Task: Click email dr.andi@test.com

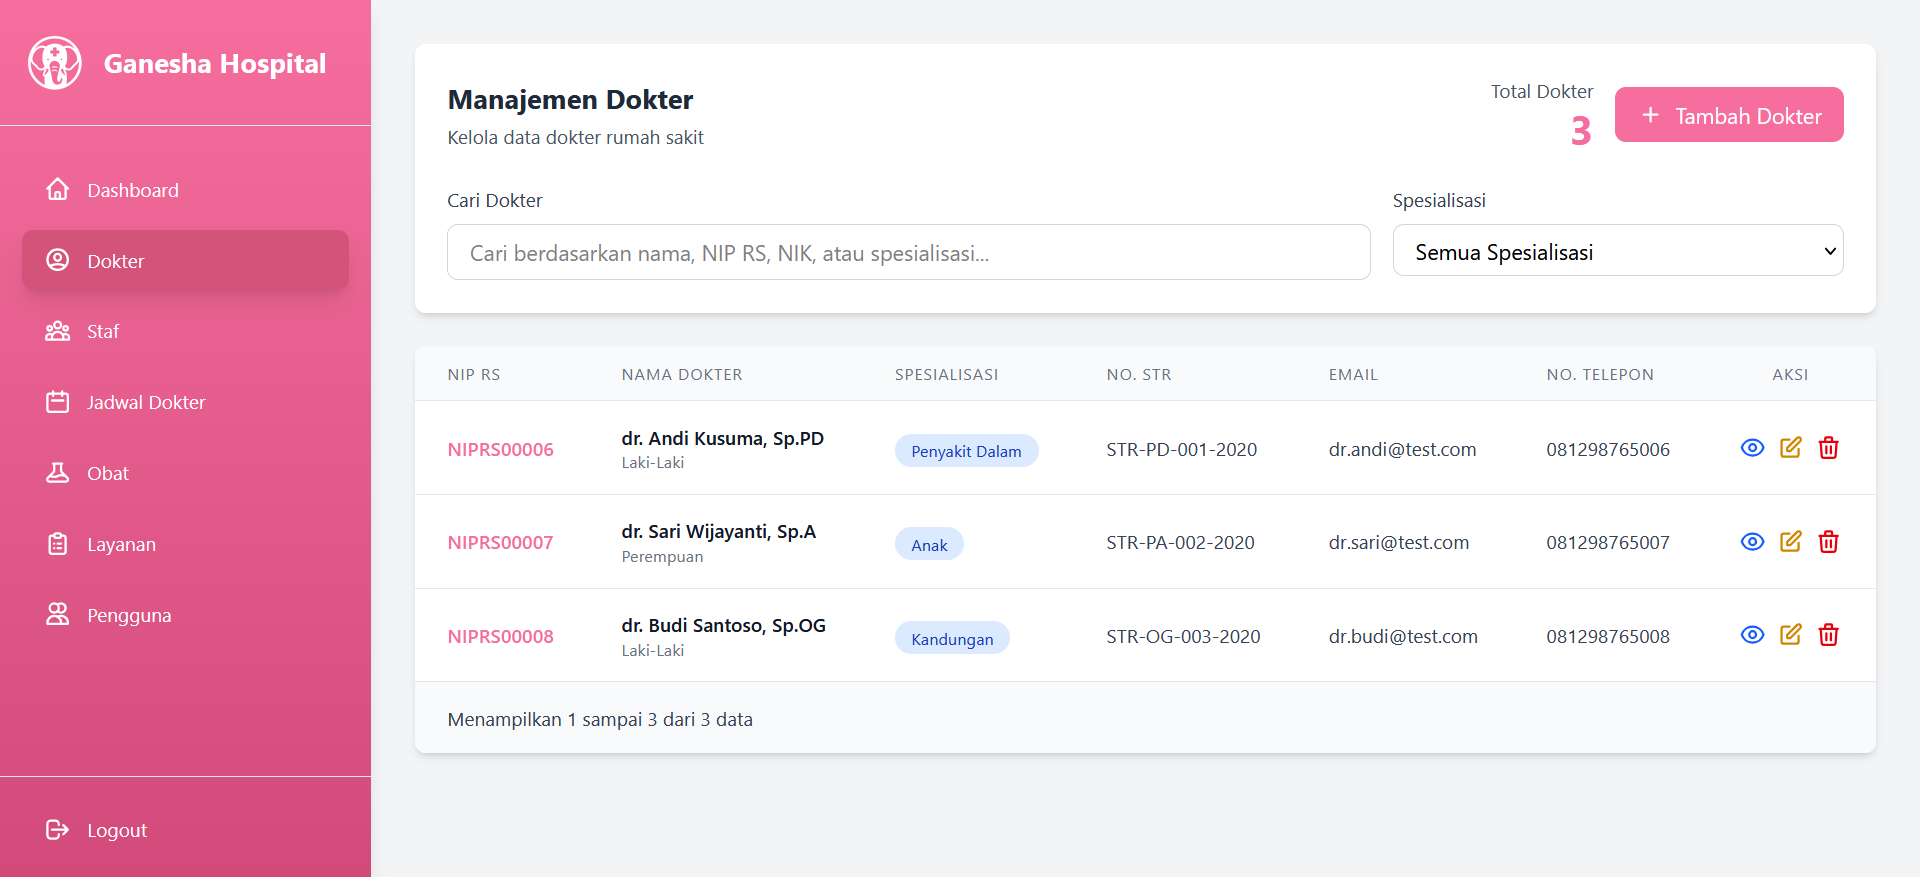Action: tap(1402, 449)
